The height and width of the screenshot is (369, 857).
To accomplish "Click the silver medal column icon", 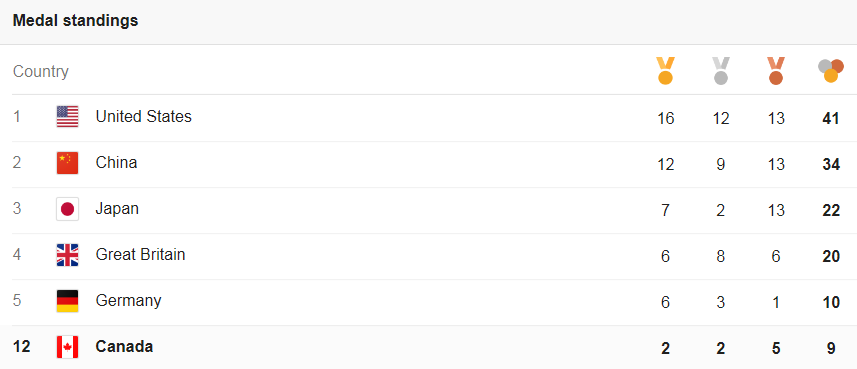I will pyautogui.click(x=721, y=71).
